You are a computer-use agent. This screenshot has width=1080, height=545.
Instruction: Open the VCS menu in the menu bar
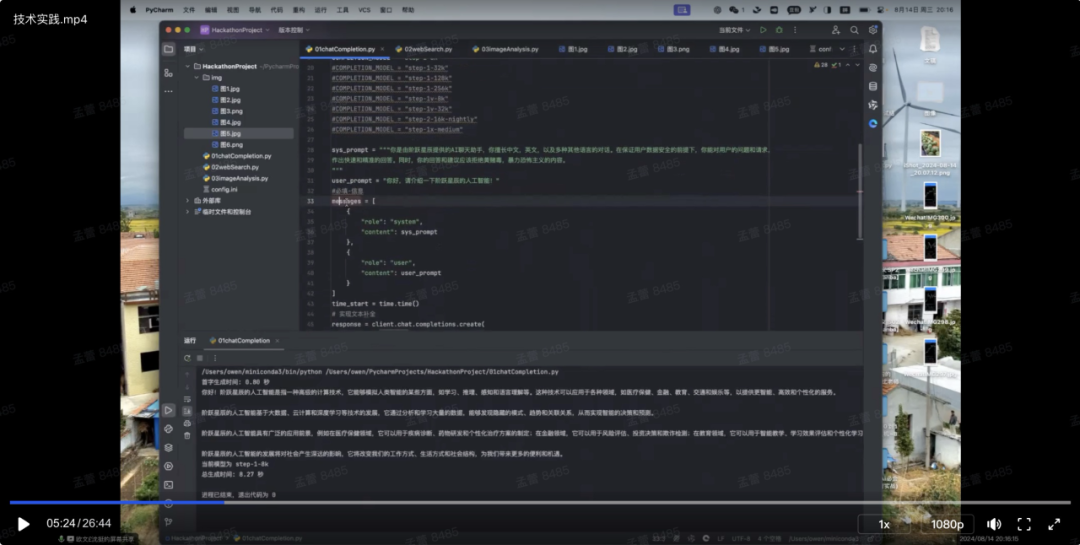coord(364,10)
